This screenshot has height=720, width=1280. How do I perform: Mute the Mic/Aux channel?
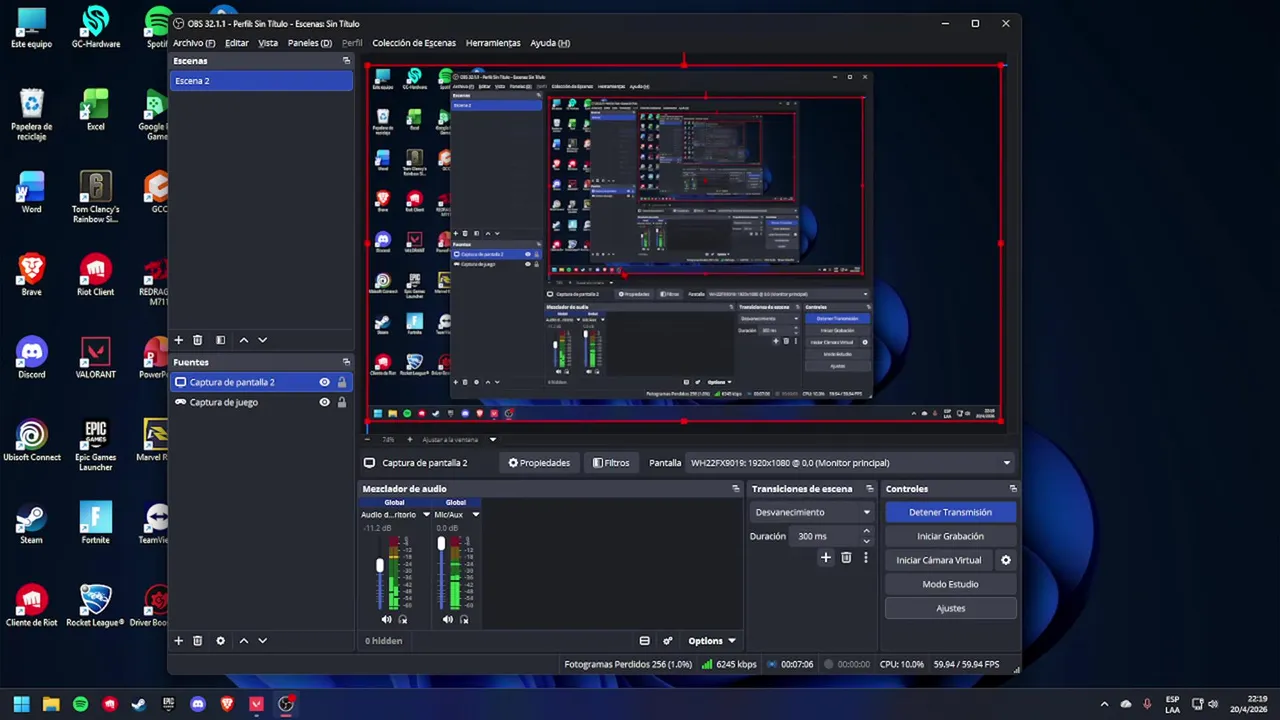(x=447, y=620)
